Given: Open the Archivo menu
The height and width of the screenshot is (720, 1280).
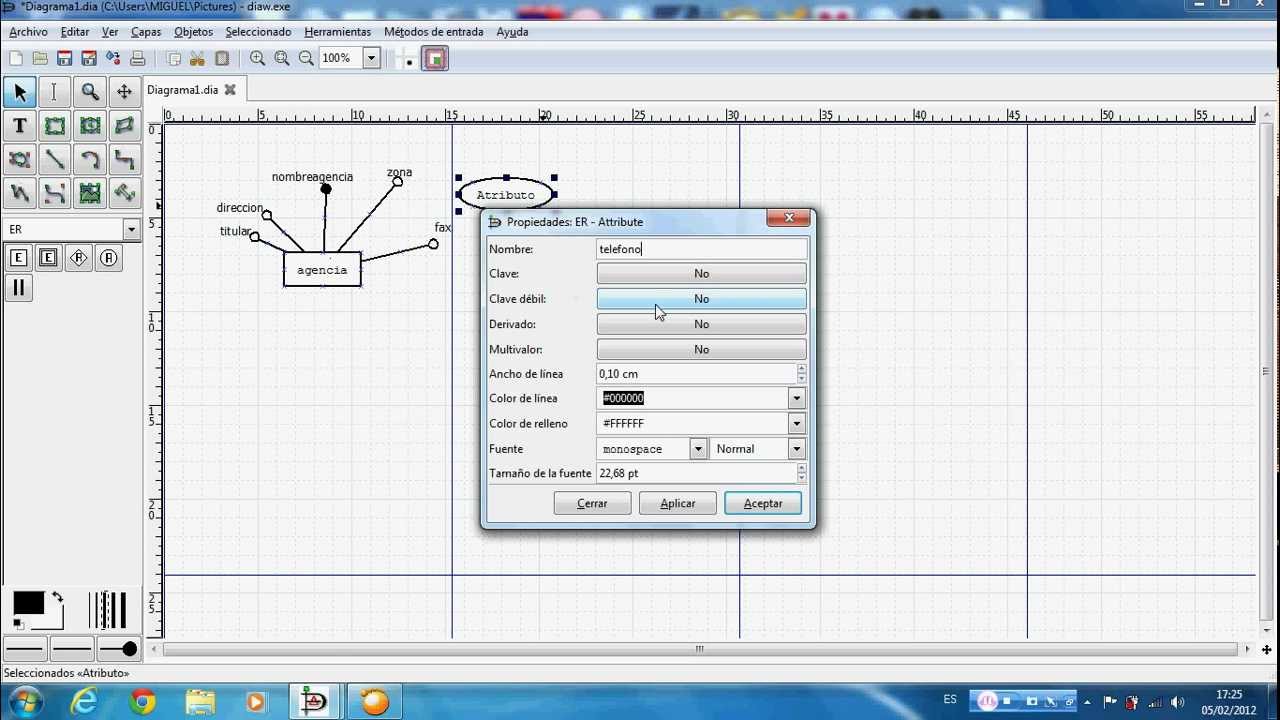Looking at the screenshot, I should pos(28,32).
